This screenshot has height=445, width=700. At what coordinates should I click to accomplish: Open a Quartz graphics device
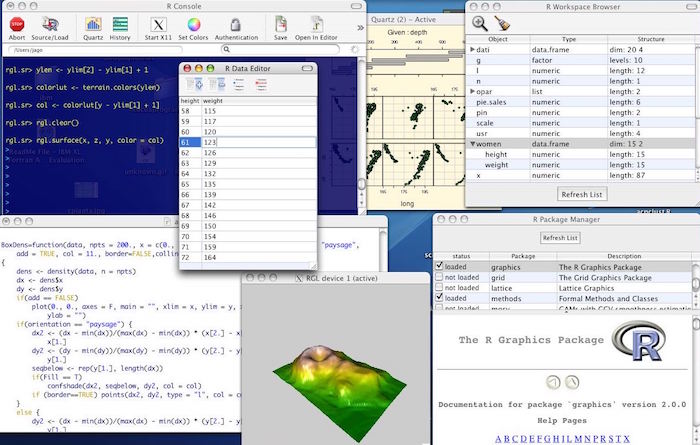tap(93, 23)
